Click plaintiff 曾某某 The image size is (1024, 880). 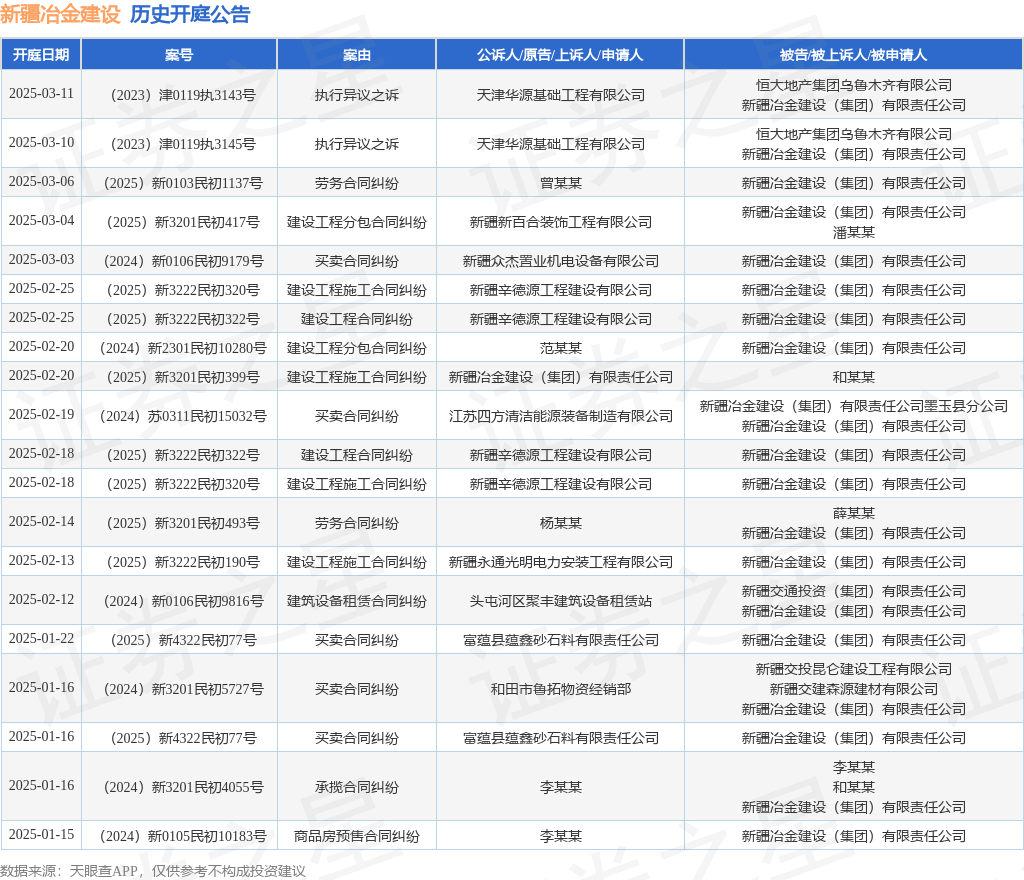tap(560, 183)
